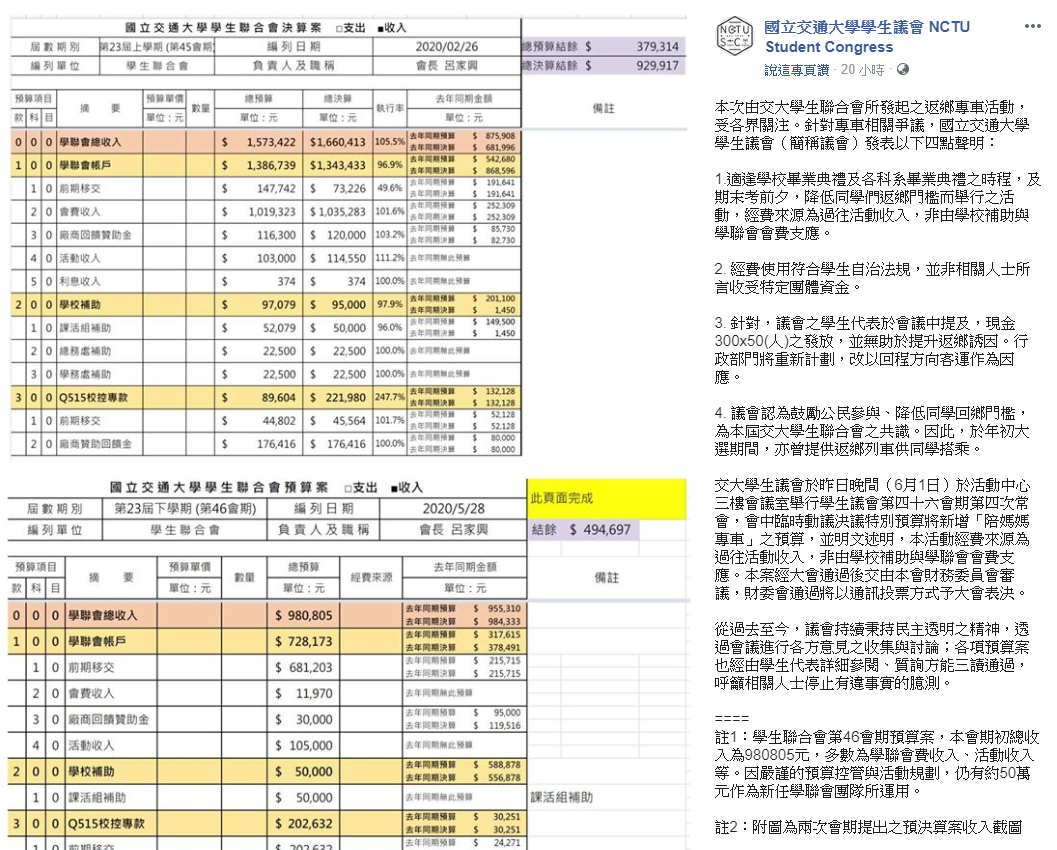Screen dimensions: 1057x850
Task: Click the 學務處補助 row label
Action: click(85, 374)
